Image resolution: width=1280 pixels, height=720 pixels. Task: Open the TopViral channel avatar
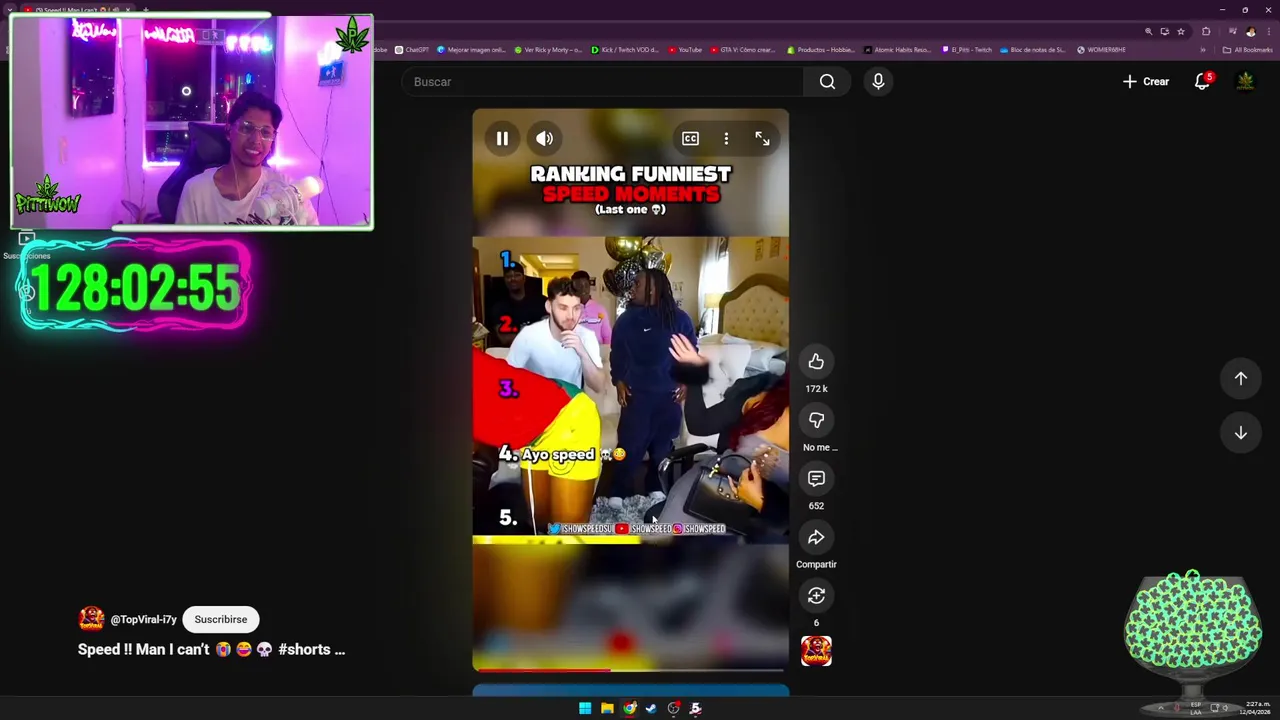click(91, 619)
